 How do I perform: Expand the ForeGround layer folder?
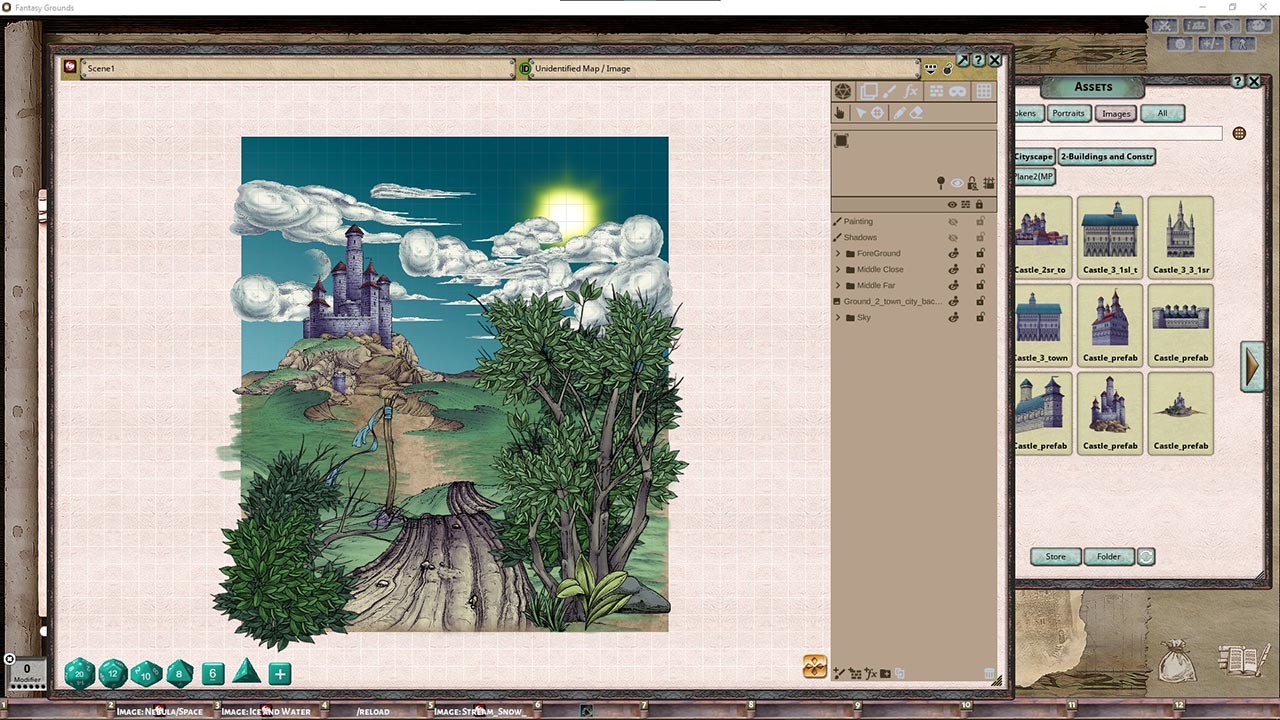tap(838, 253)
